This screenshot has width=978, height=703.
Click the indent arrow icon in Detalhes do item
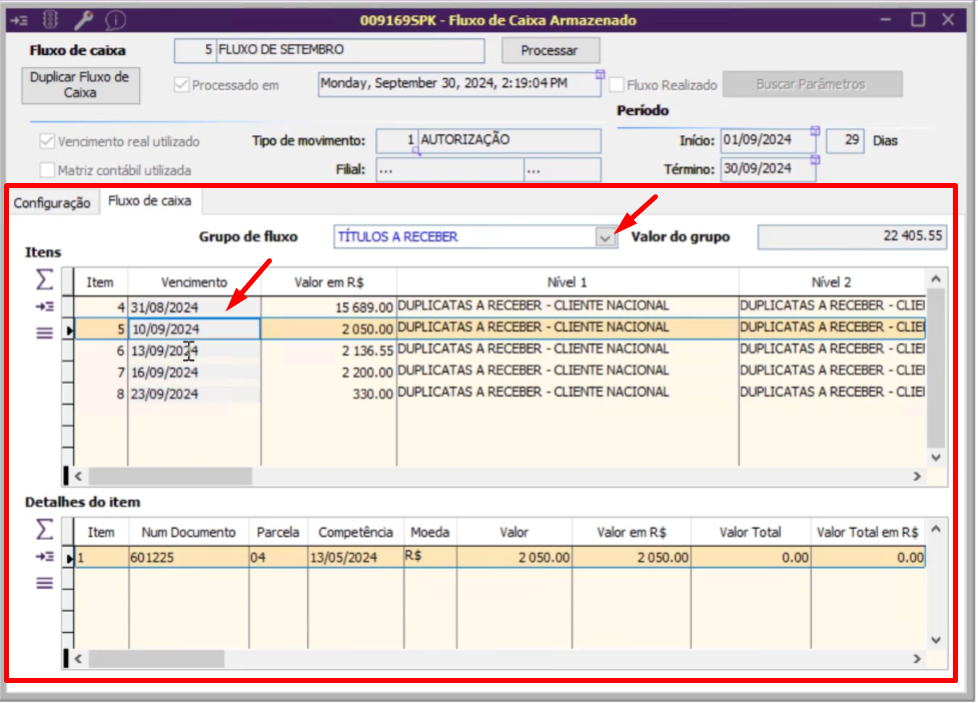(x=44, y=556)
